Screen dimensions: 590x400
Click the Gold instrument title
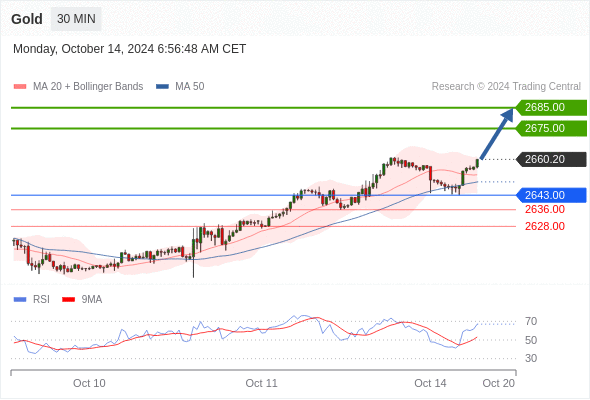tap(27, 19)
